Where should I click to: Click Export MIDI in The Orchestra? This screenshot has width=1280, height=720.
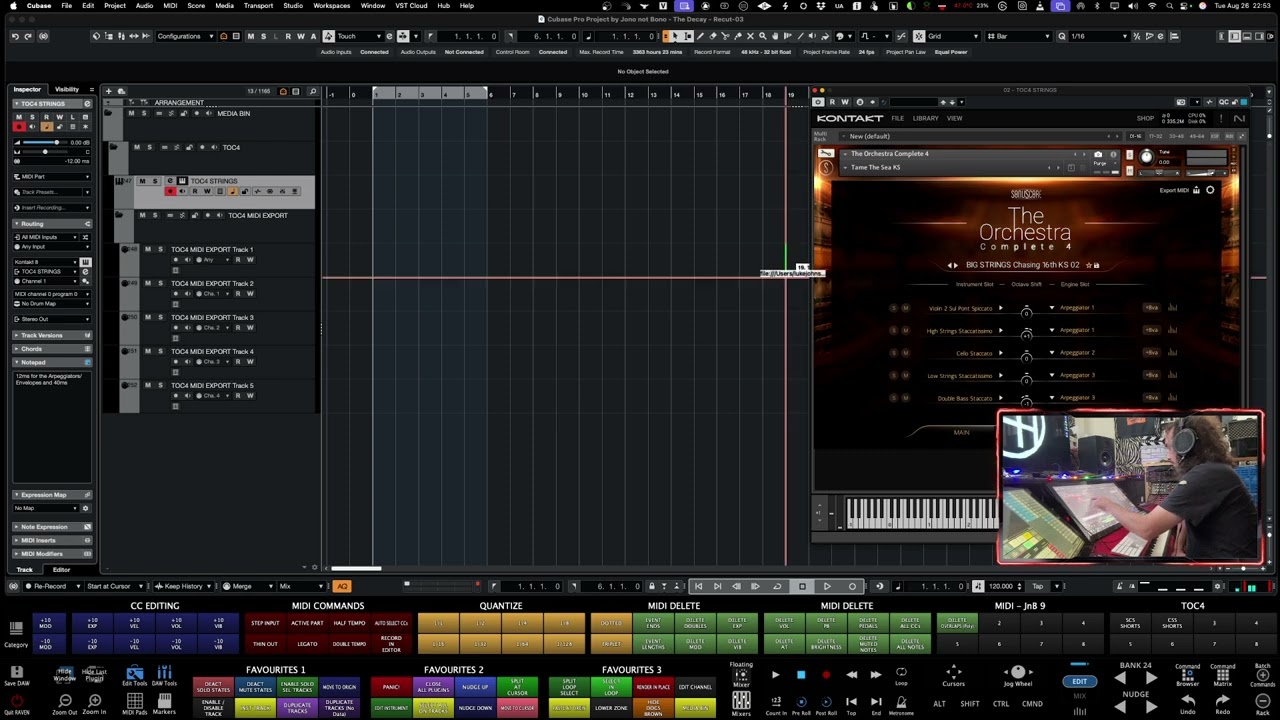pyautogui.click(x=1174, y=190)
